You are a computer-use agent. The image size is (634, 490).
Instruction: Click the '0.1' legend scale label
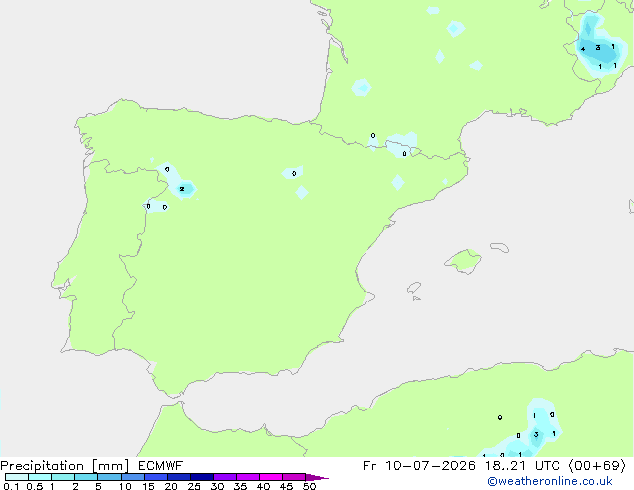(x=11, y=486)
